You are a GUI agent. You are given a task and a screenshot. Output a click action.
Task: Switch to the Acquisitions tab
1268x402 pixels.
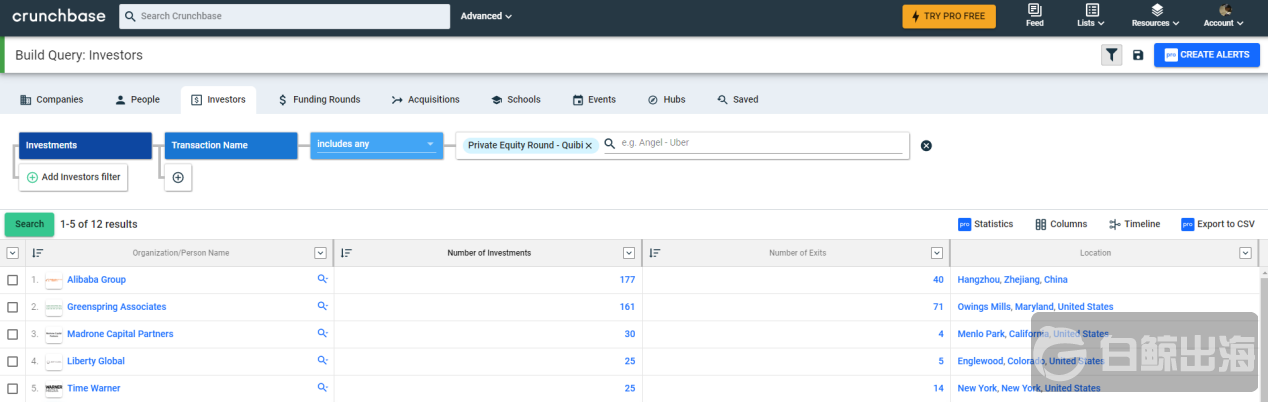coord(425,100)
